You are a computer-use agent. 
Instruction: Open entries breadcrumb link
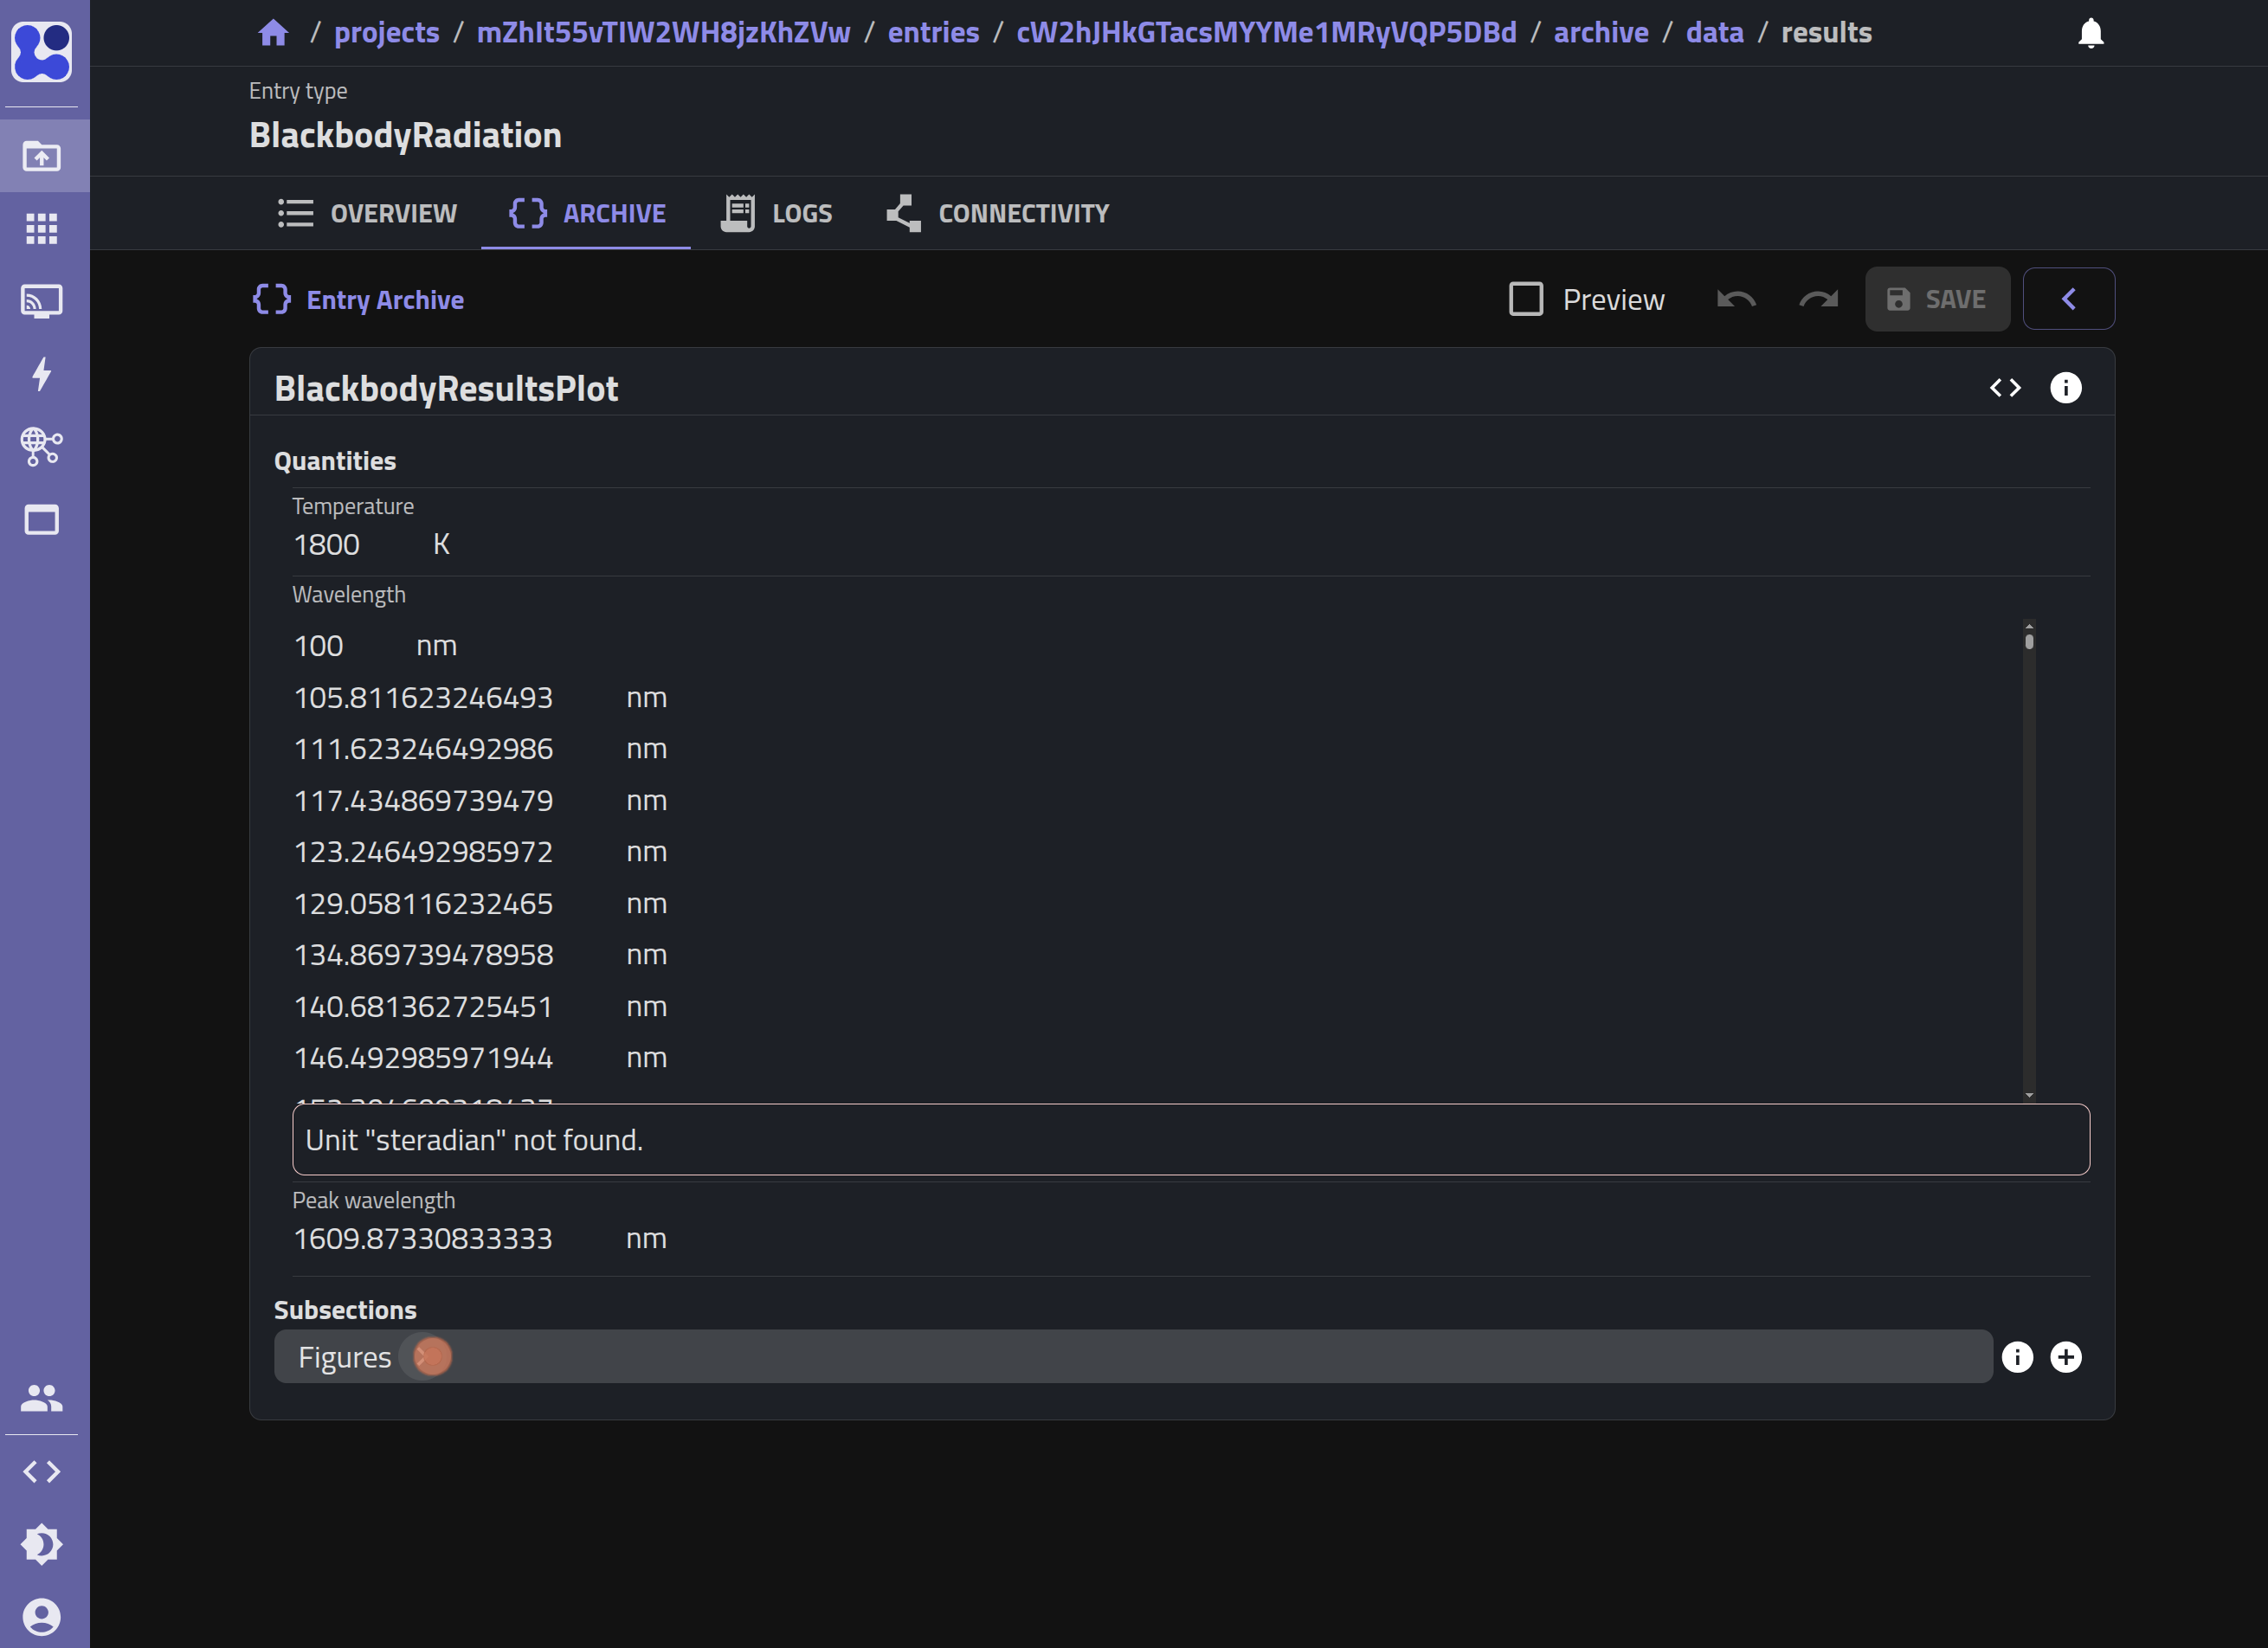(934, 33)
